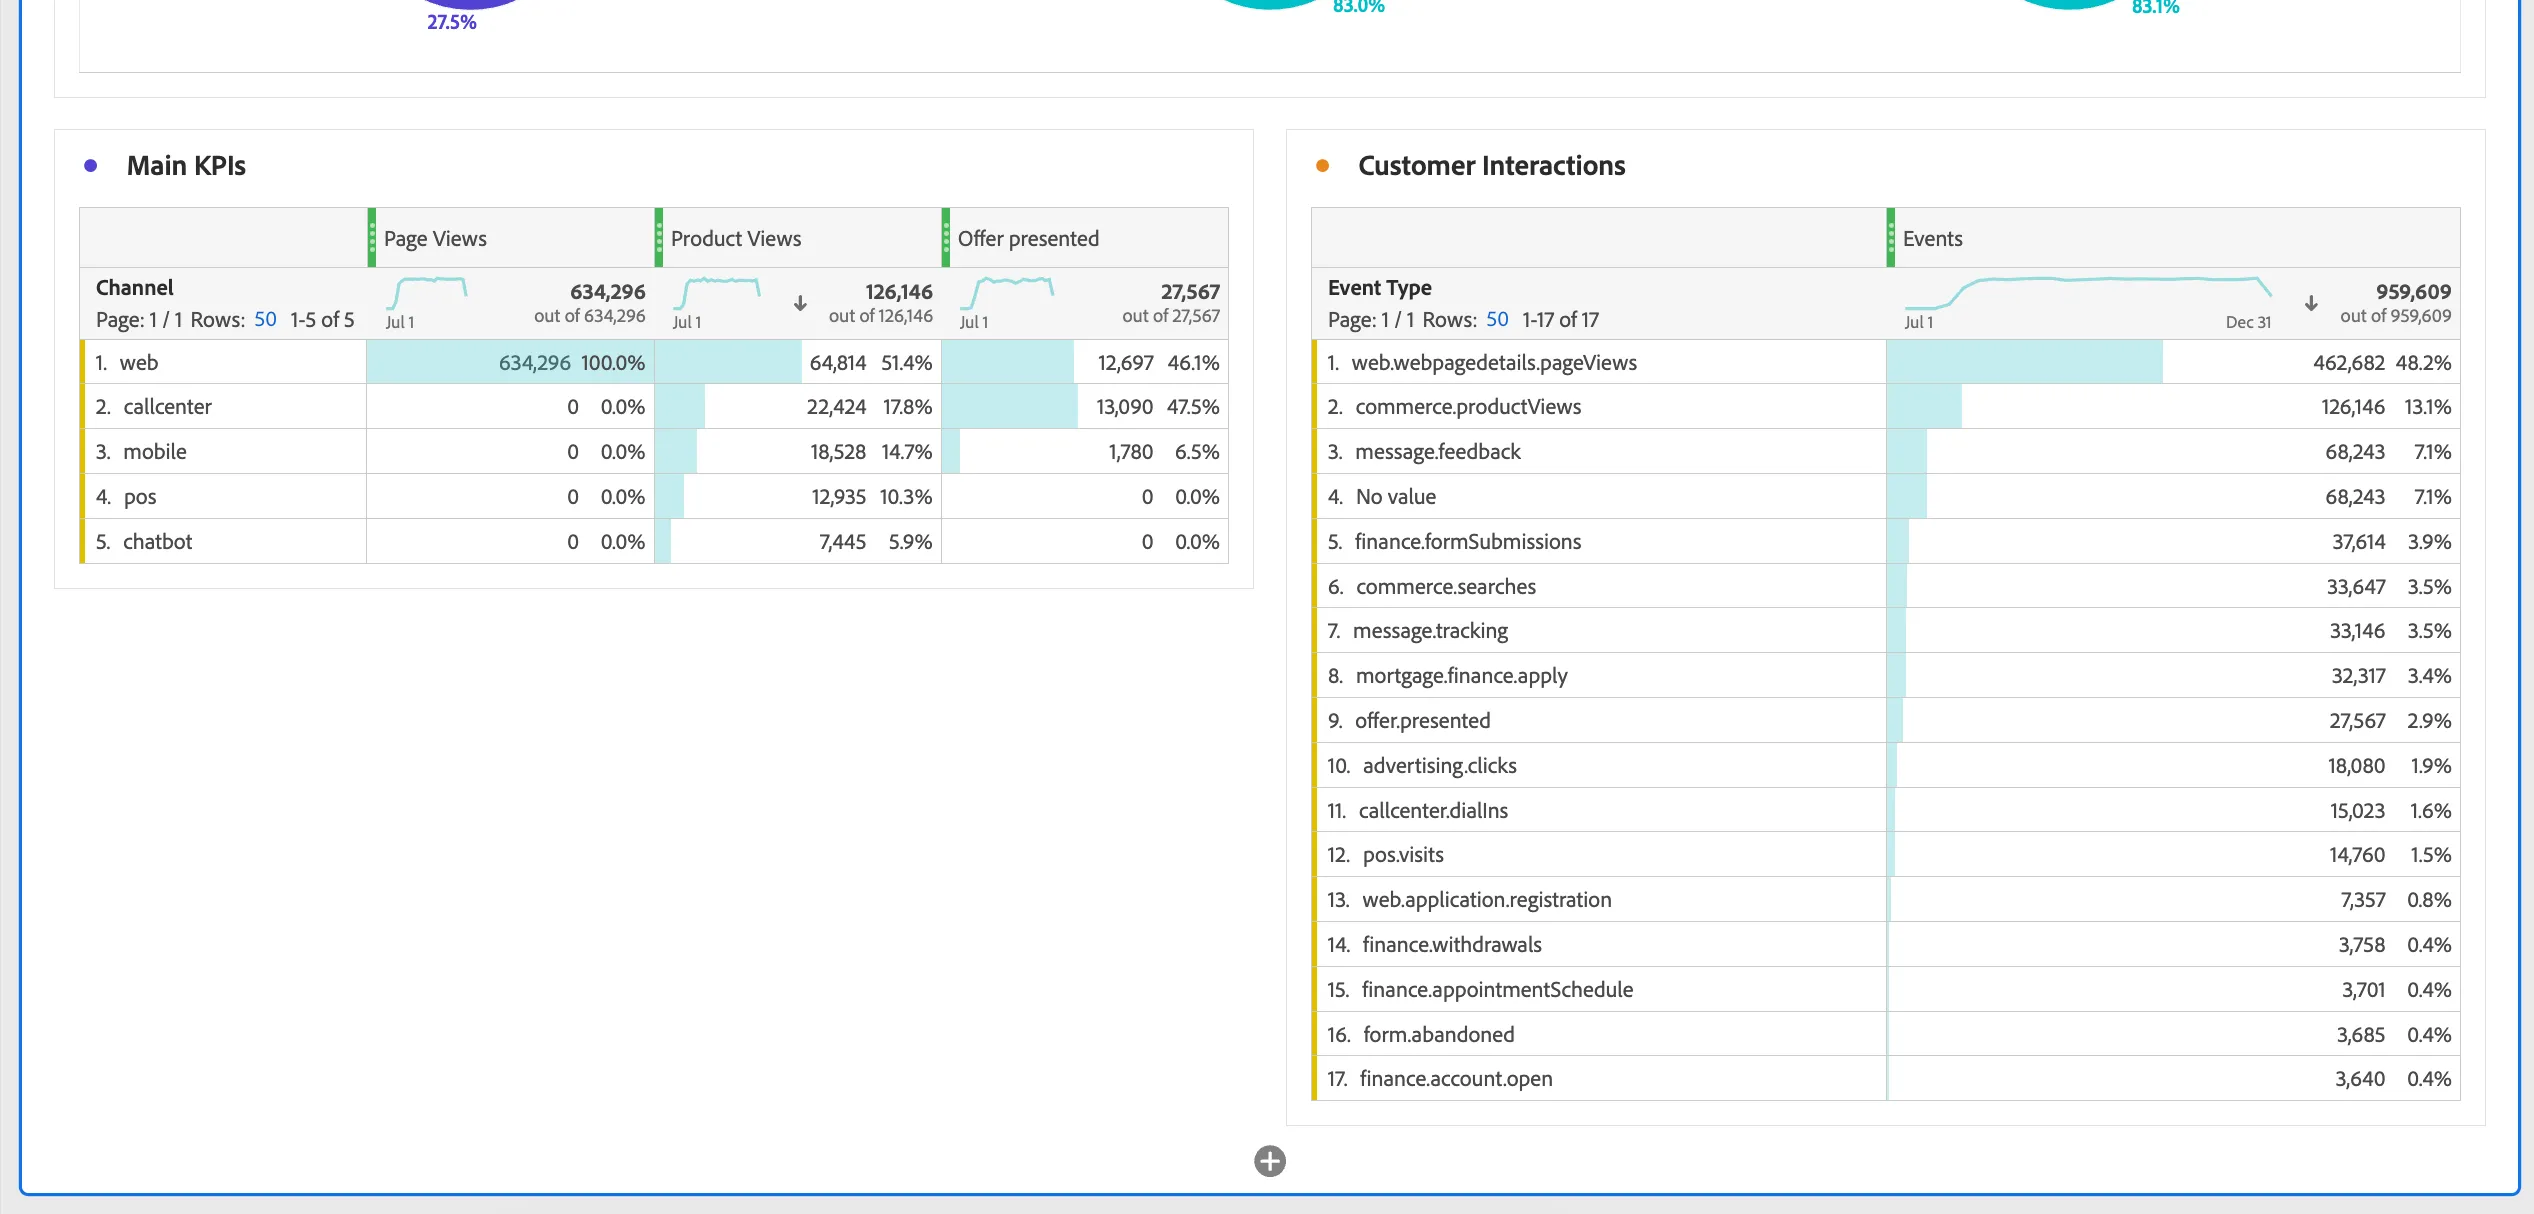Image resolution: width=2534 pixels, height=1214 pixels.
Task: Click the 634,296 web Page Views cell
Action: (x=511, y=363)
